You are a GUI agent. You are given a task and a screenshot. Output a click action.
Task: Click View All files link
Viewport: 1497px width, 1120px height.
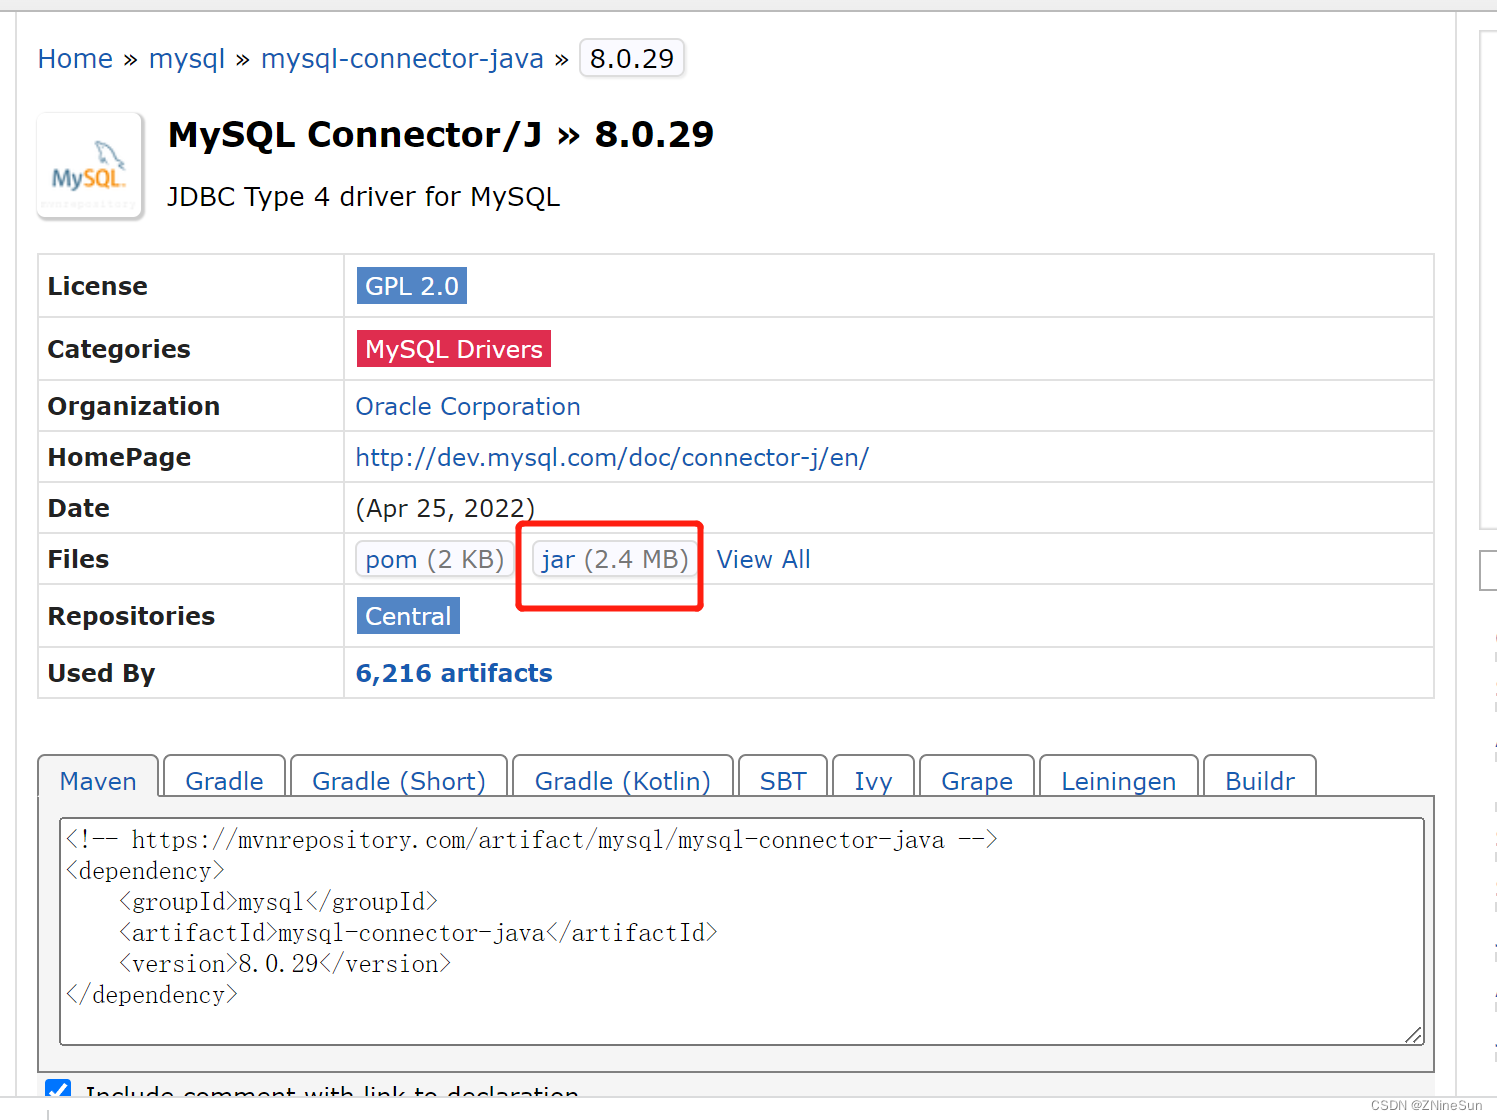tap(763, 560)
